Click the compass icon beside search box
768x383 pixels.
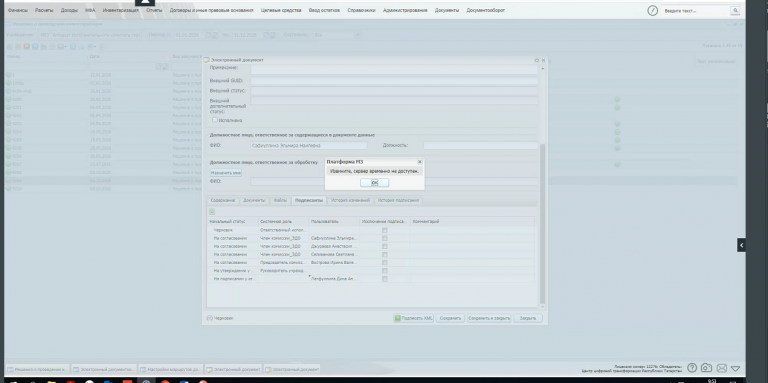[x=652, y=10]
